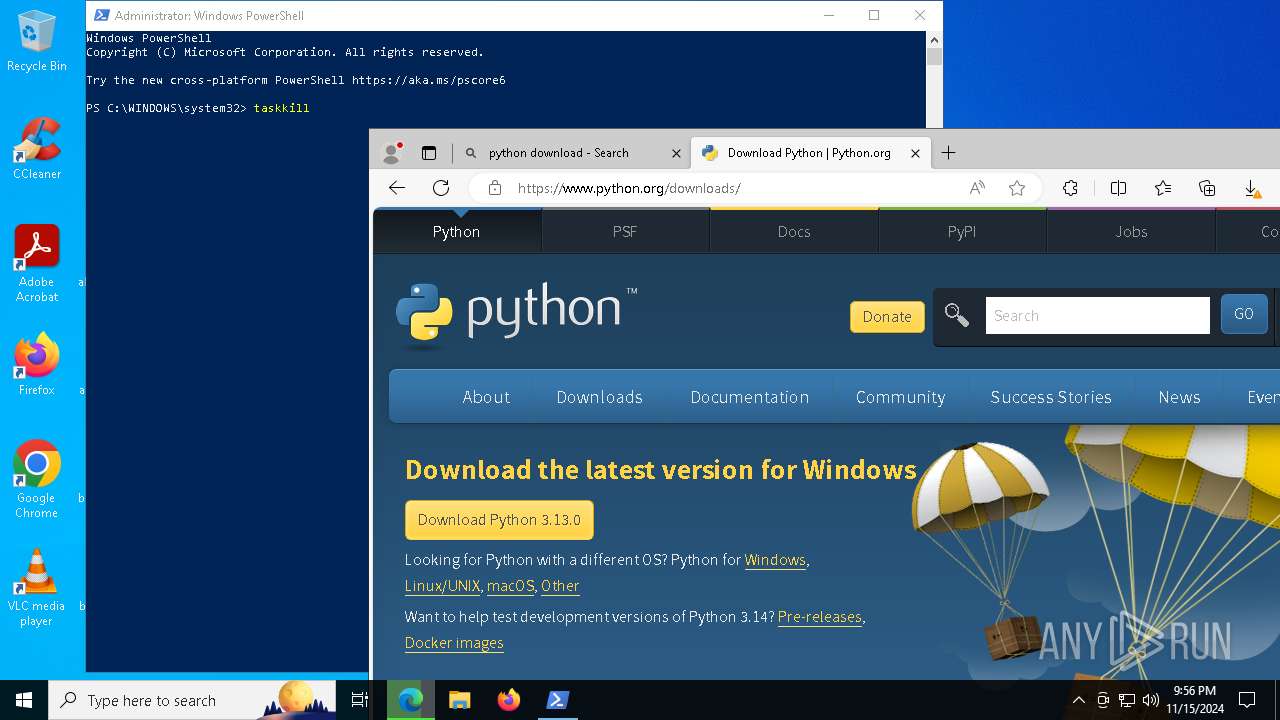Follow the macOS link

[x=511, y=586]
